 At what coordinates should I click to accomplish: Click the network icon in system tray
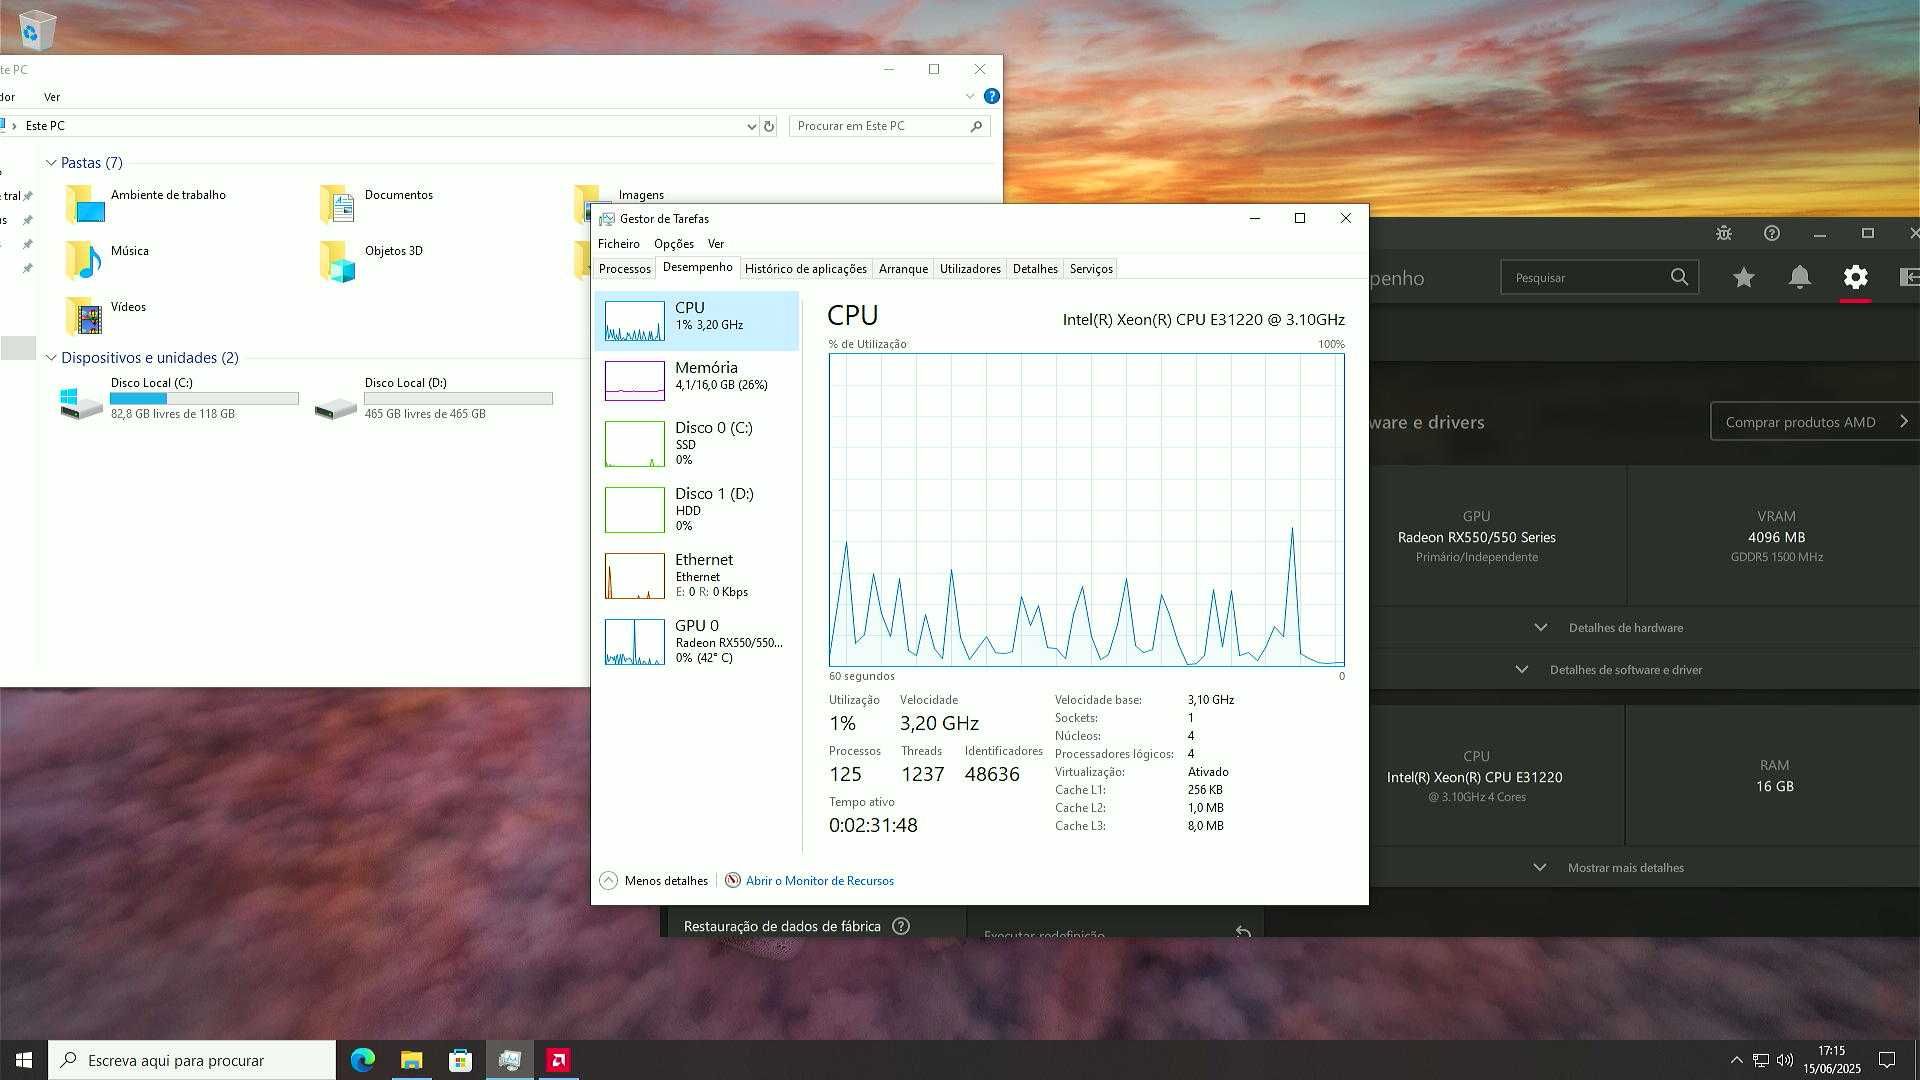click(x=1761, y=1060)
